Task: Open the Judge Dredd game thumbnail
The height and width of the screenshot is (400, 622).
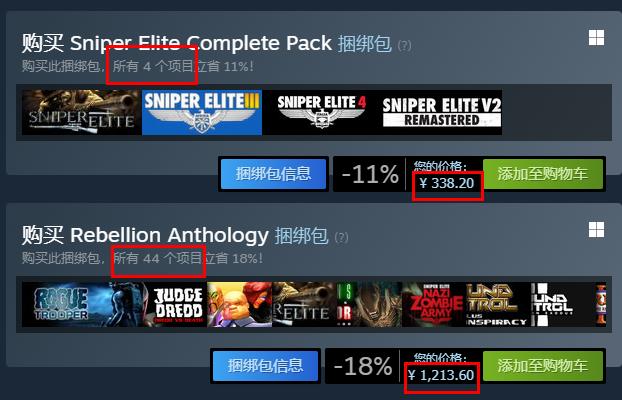Action: tap(175, 305)
